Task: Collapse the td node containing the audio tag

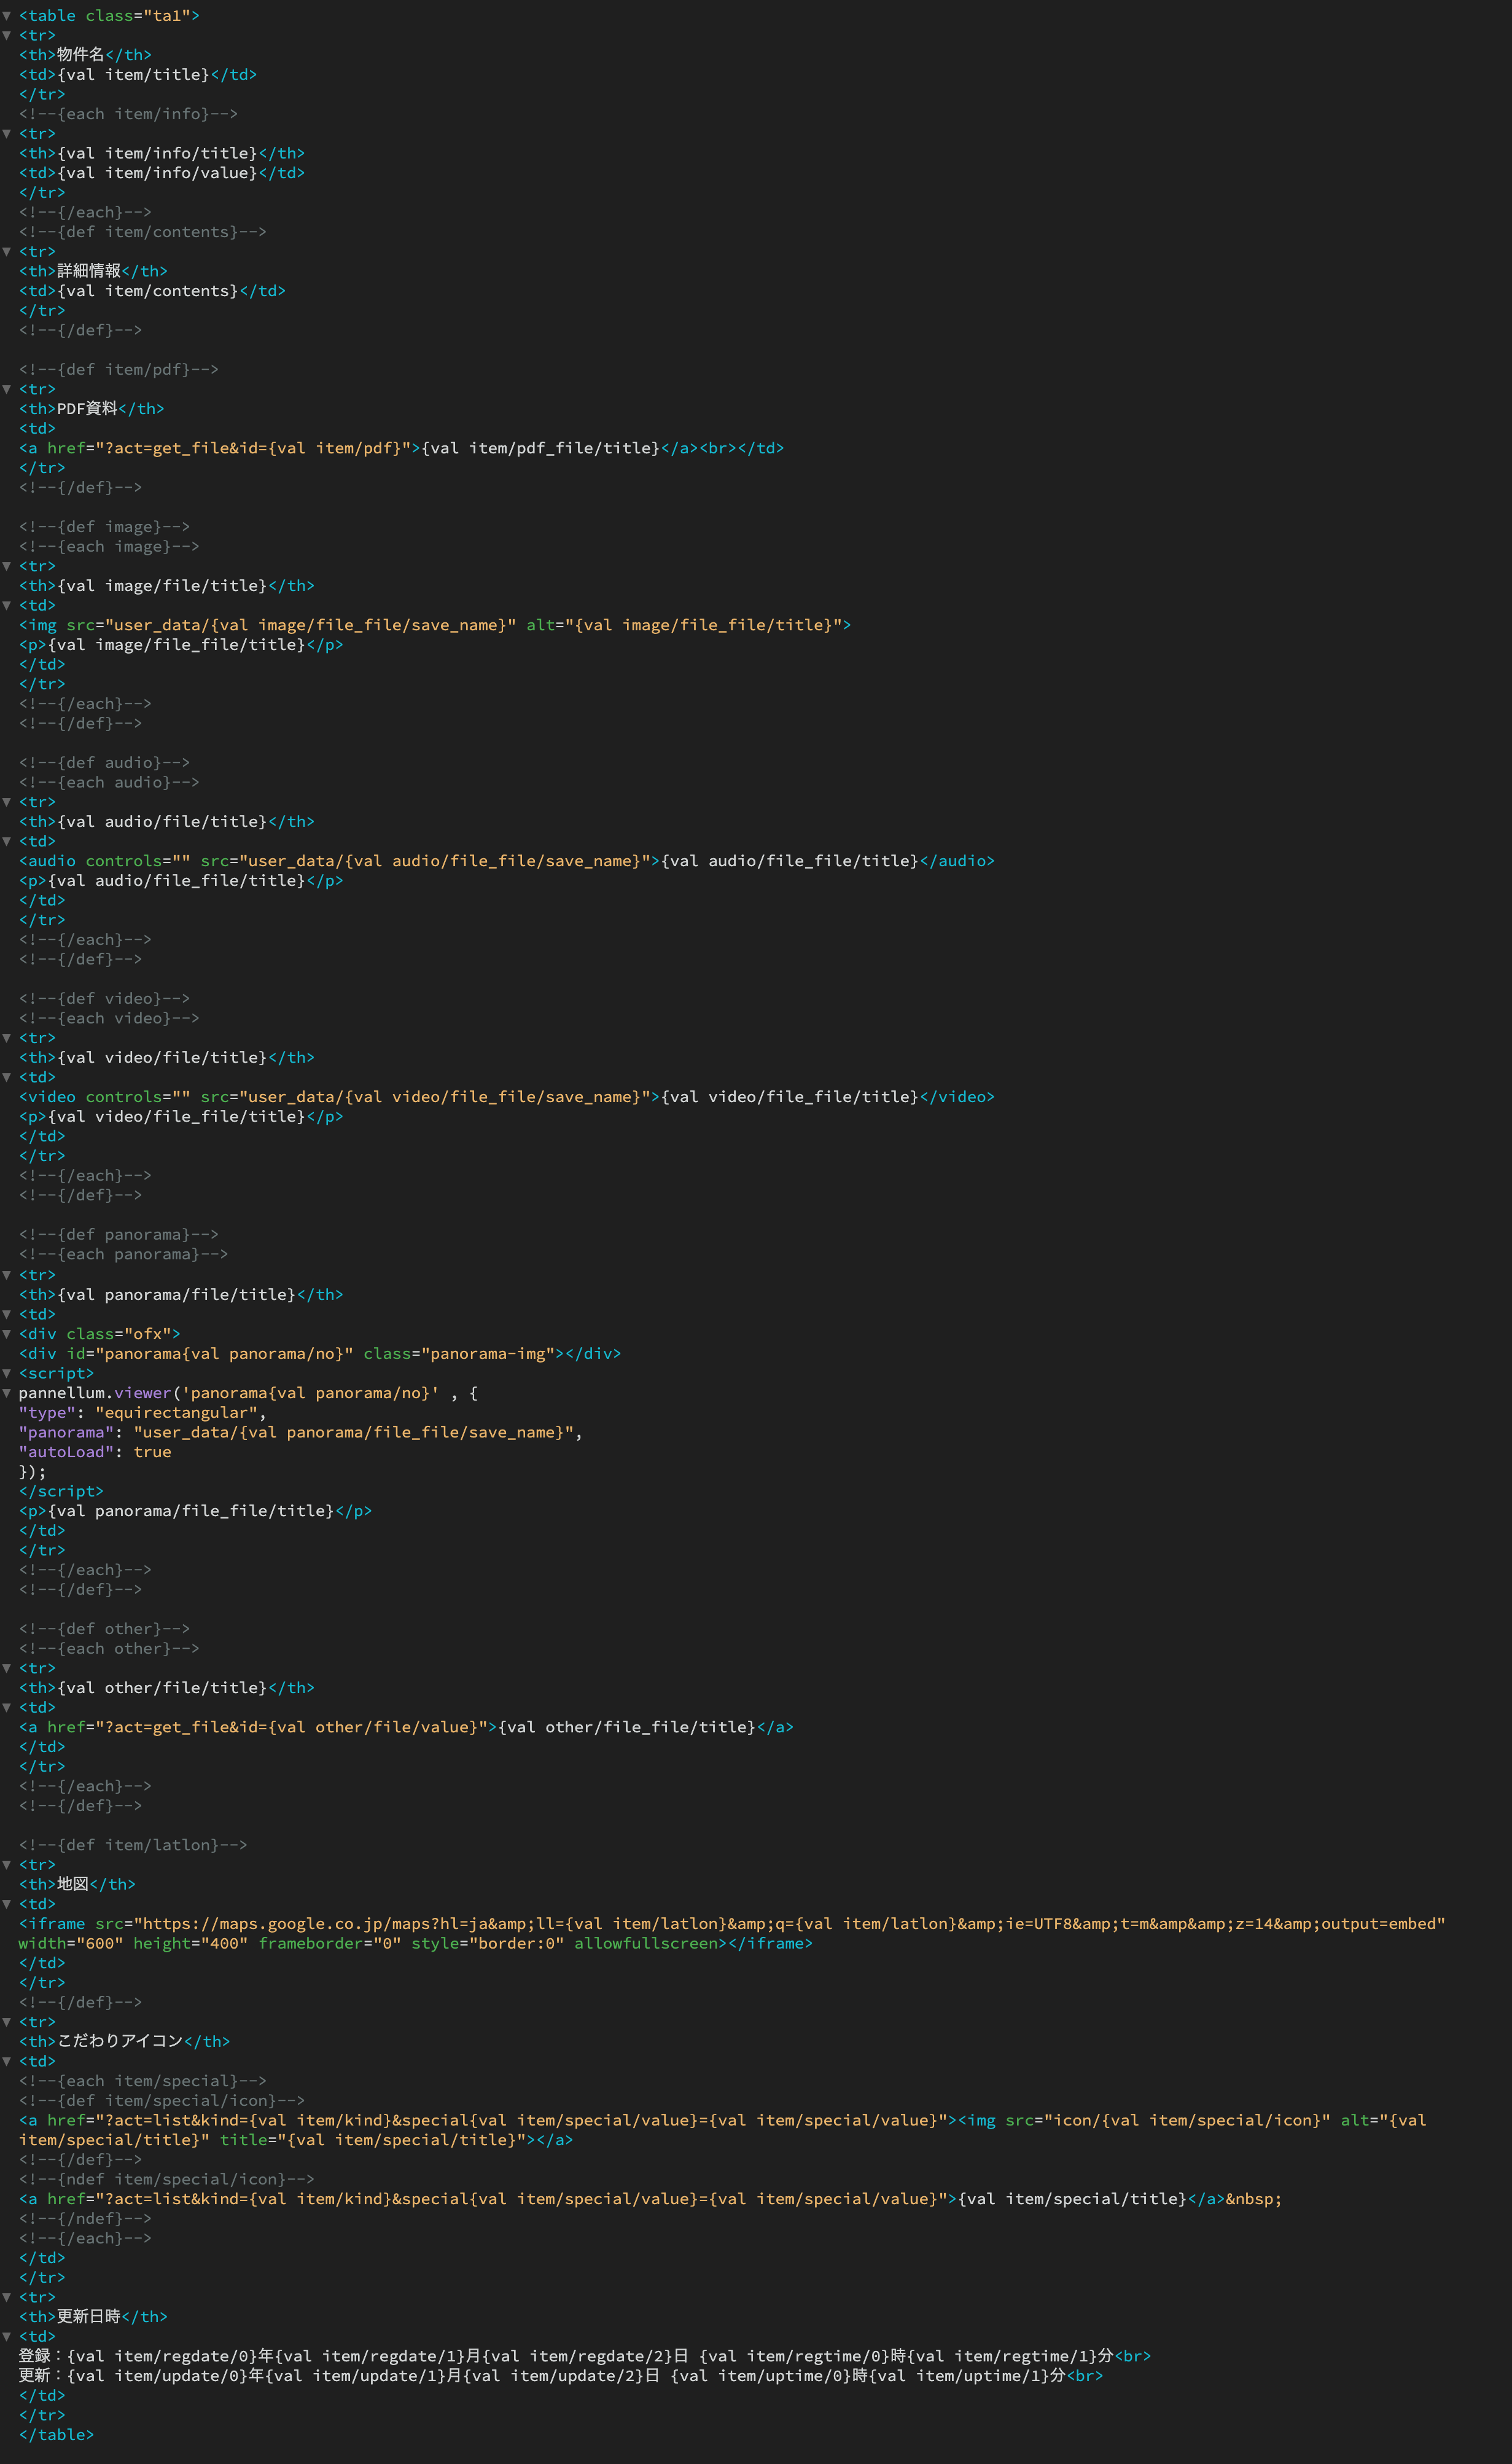Action: click(7, 842)
